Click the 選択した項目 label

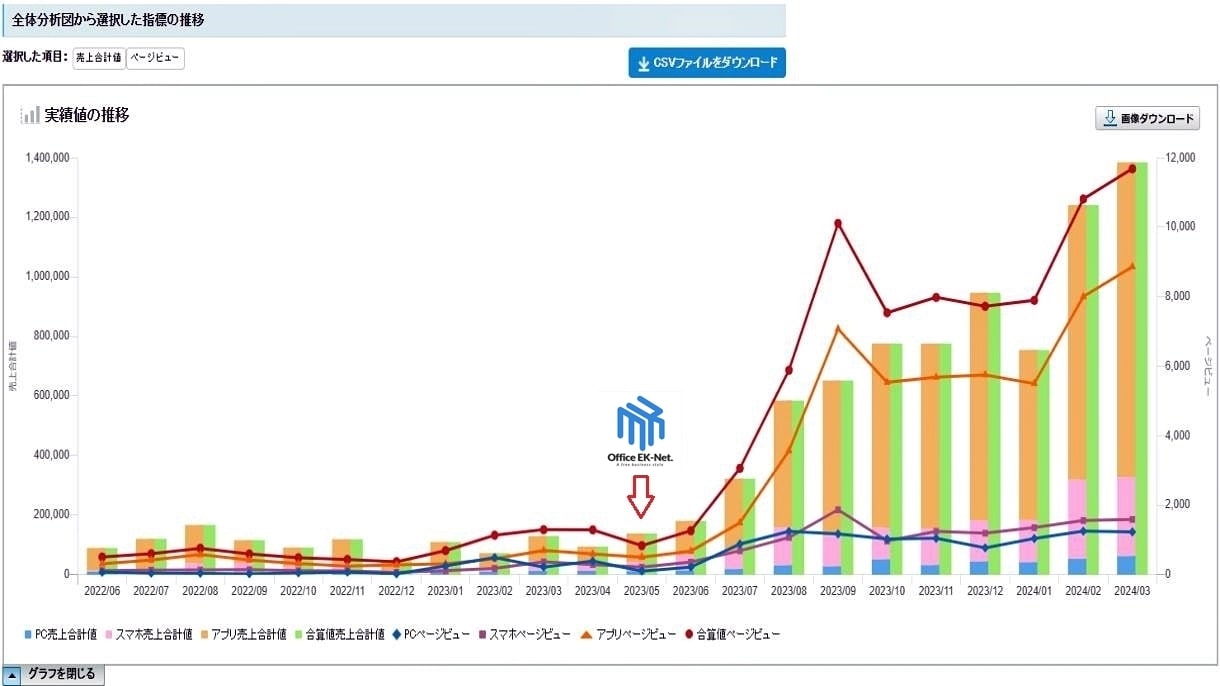[35, 57]
